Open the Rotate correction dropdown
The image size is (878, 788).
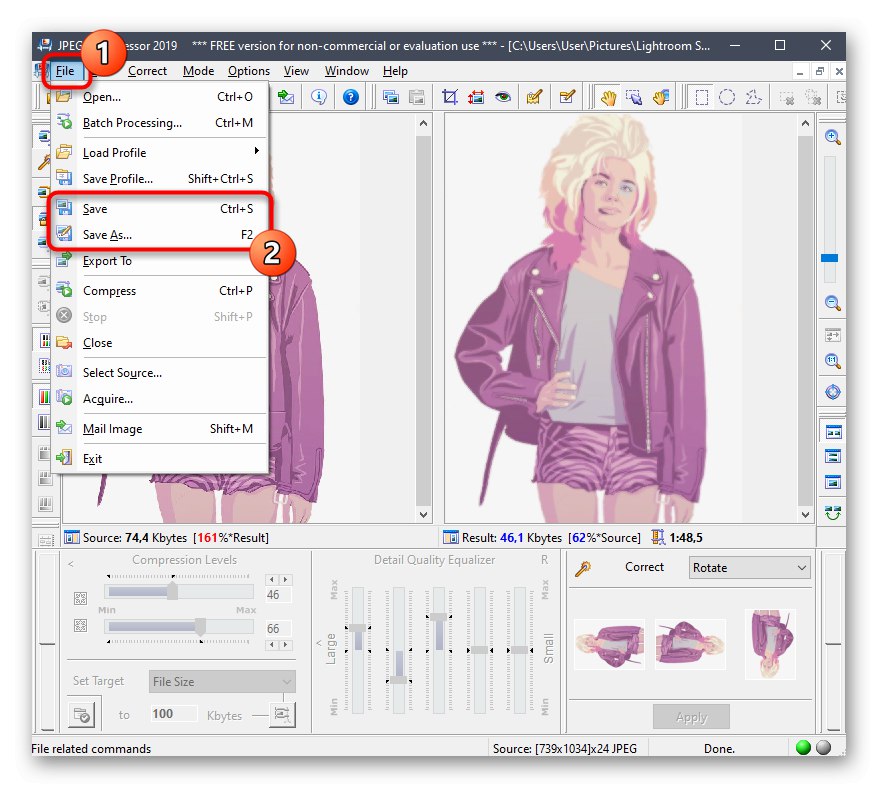point(749,568)
